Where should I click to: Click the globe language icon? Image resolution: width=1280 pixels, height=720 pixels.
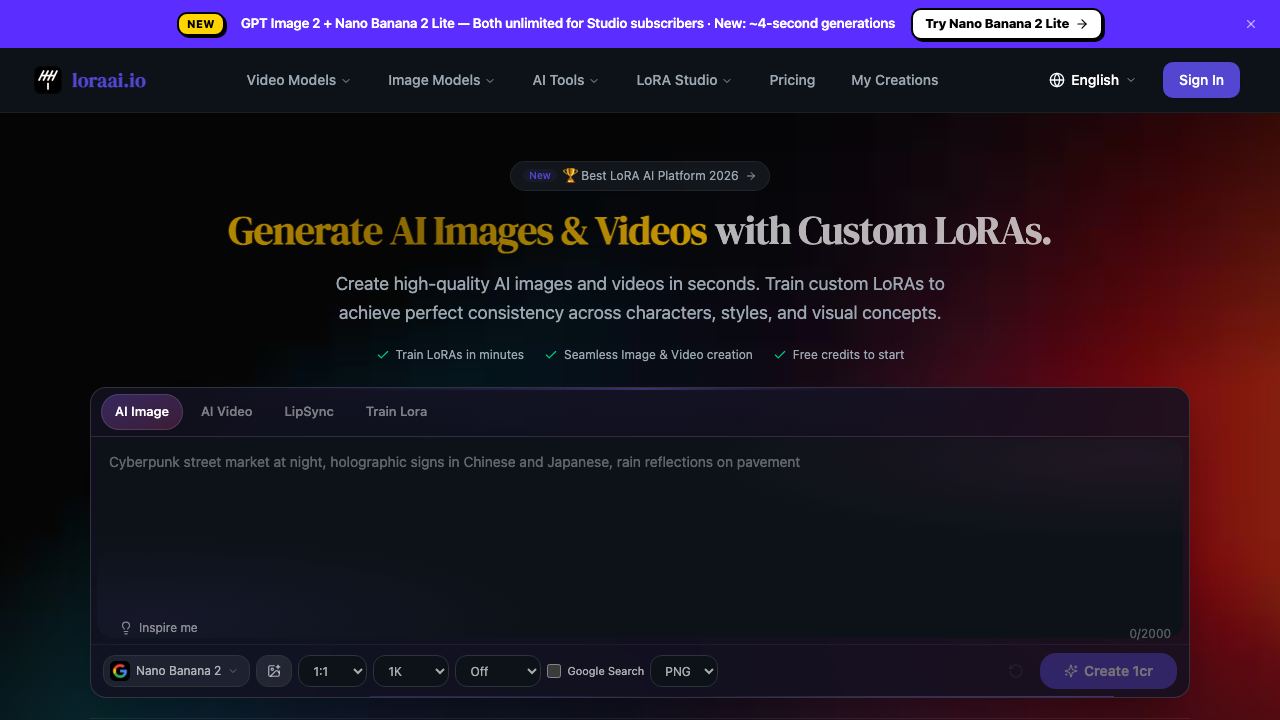pyautogui.click(x=1057, y=80)
